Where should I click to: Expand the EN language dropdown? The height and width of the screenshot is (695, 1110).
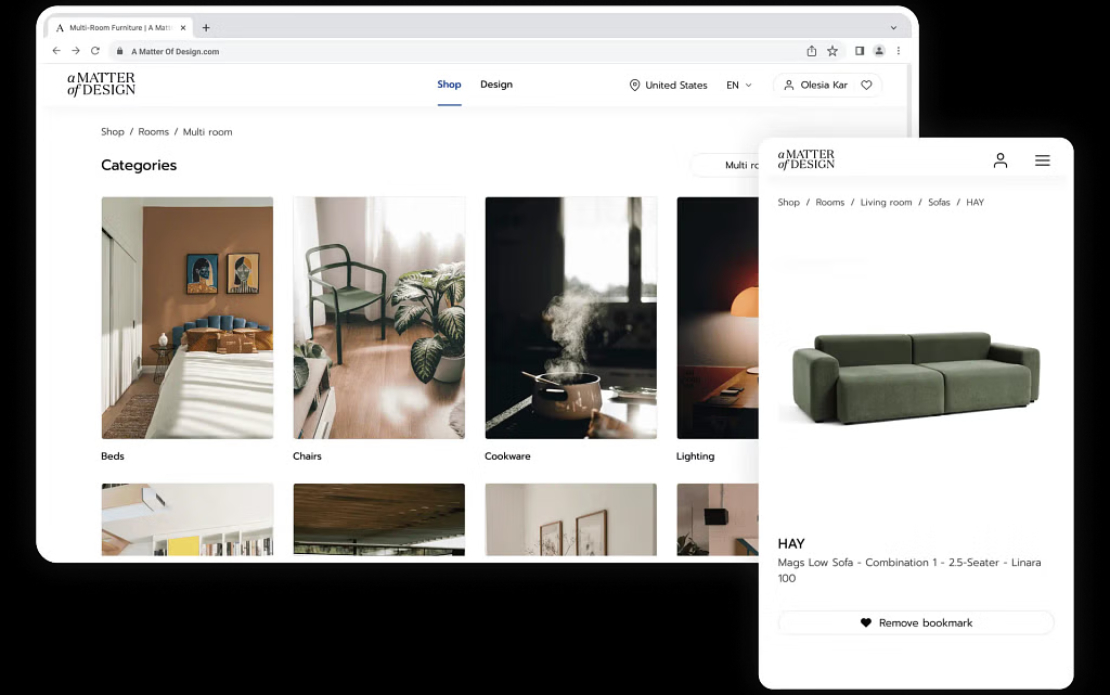pos(739,85)
